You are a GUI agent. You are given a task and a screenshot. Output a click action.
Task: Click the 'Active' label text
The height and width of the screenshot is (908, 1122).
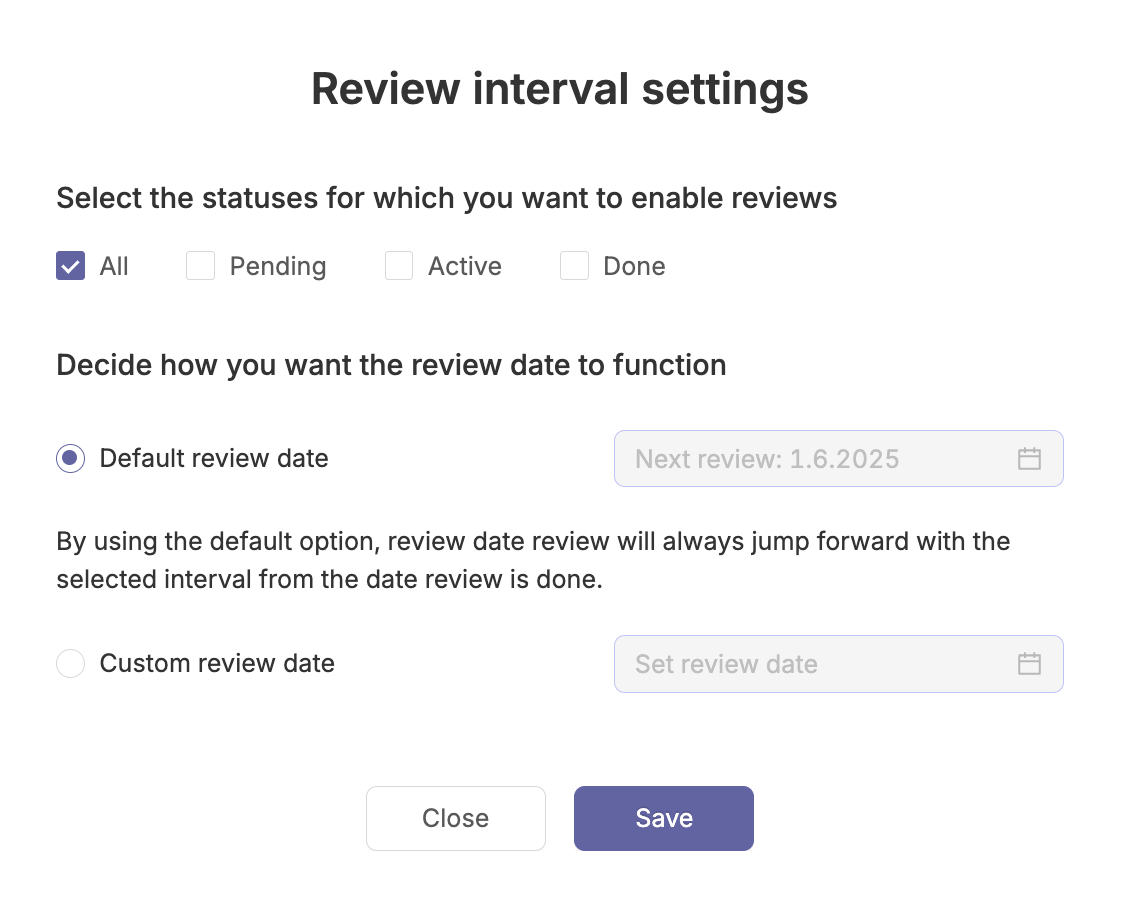[x=464, y=266]
